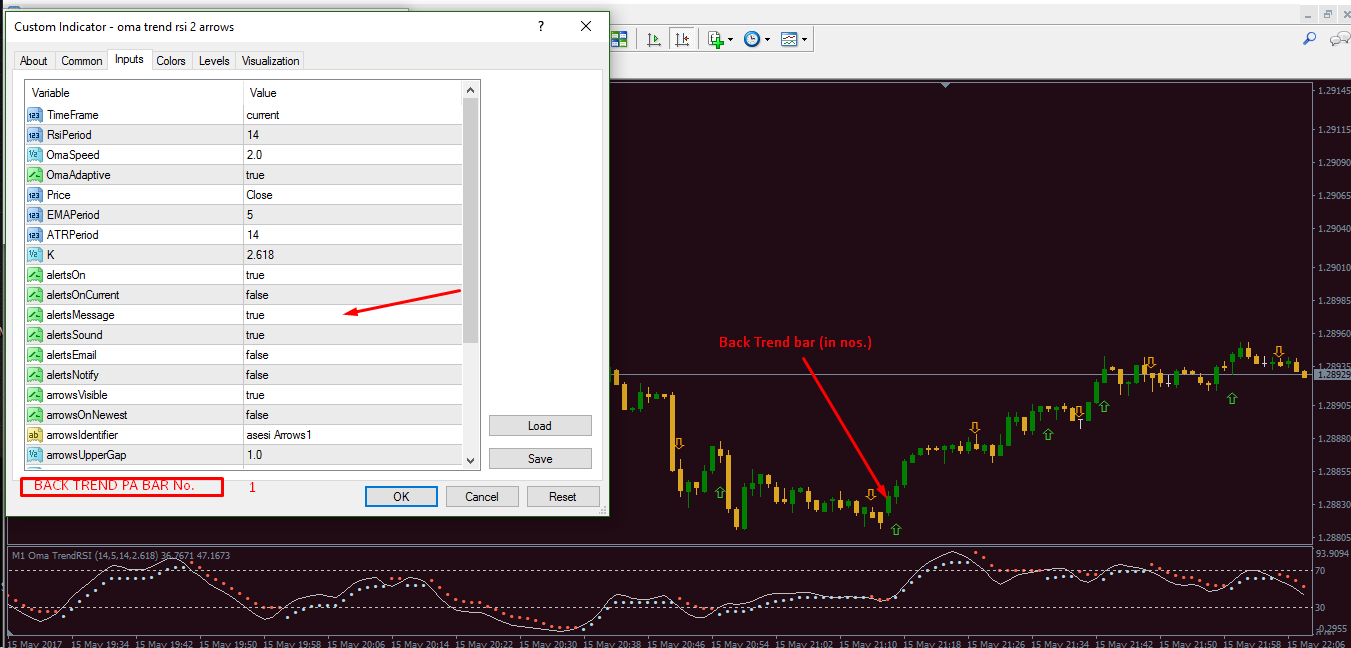Open the Levels tab

pyautogui.click(x=214, y=61)
